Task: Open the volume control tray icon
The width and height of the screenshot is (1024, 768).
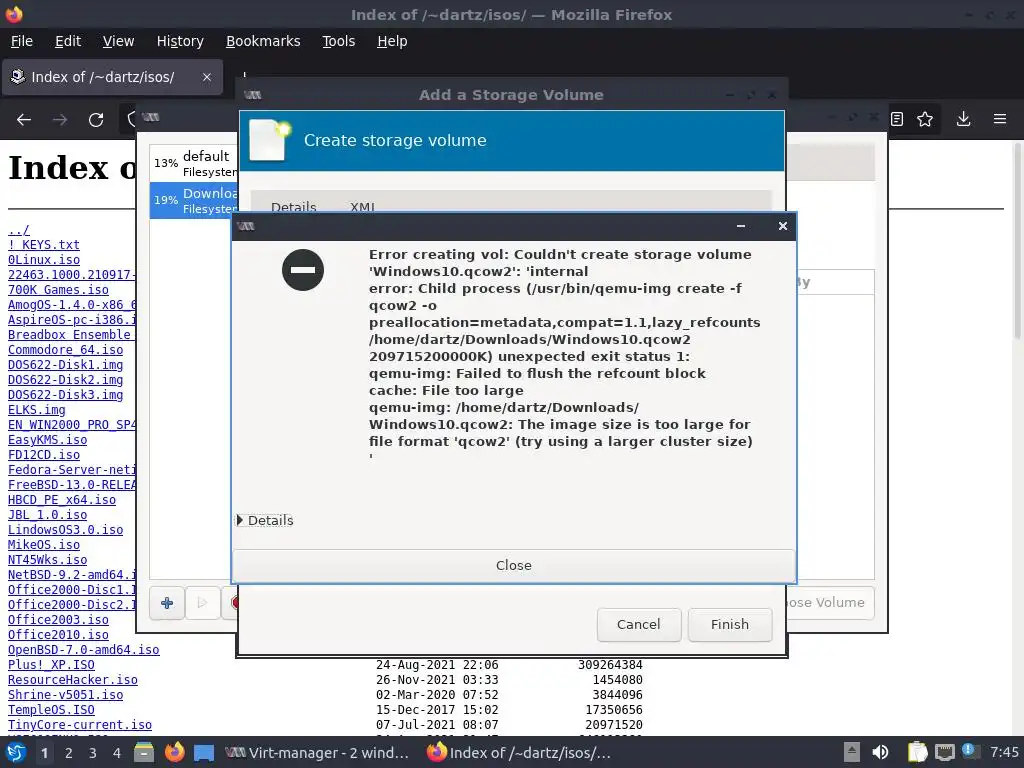Action: click(880, 752)
